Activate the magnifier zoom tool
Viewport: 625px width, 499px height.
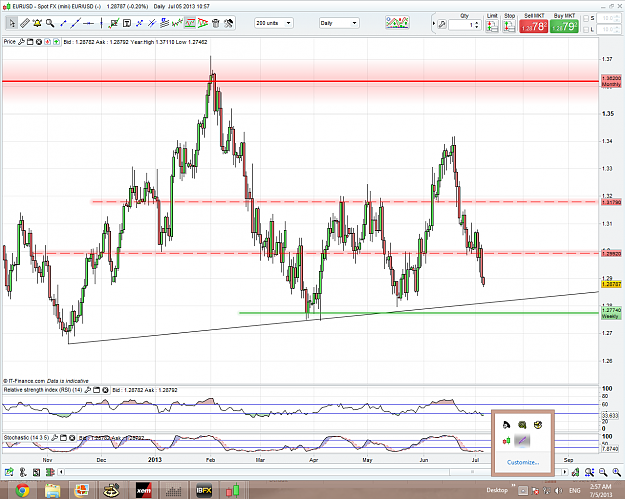pyautogui.click(x=50, y=24)
